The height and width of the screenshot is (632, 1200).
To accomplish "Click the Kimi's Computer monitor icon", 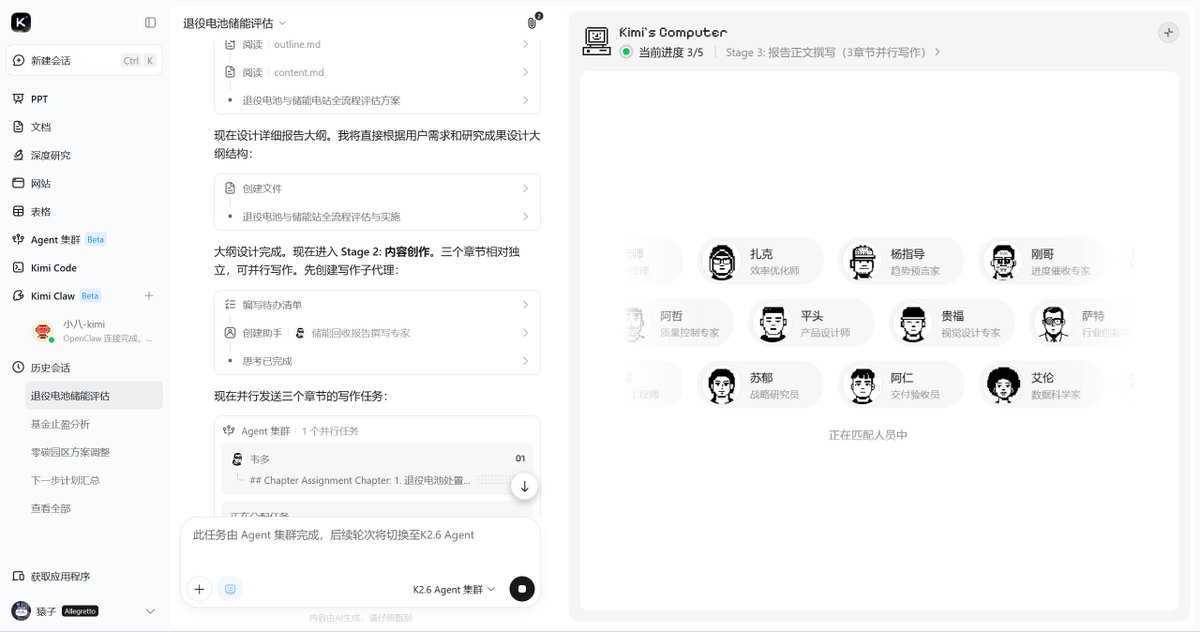I will [x=597, y=40].
